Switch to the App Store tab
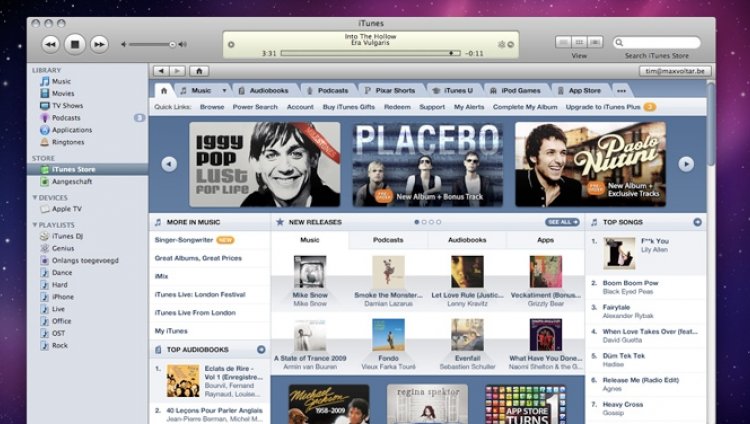The width and height of the screenshot is (750, 424). tap(579, 90)
